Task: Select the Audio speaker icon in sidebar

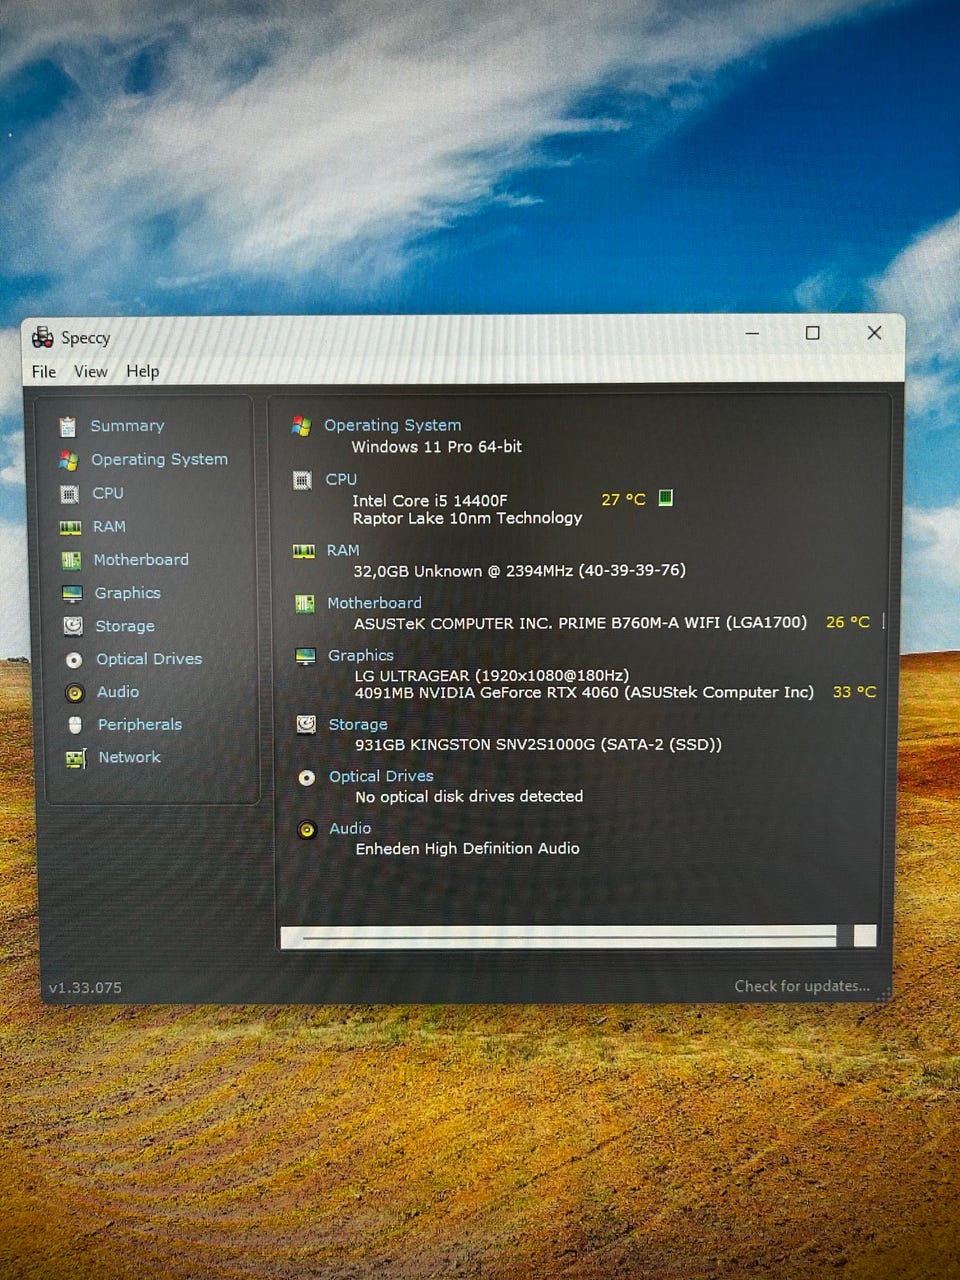Action: pyautogui.click(x=74, y=693)
